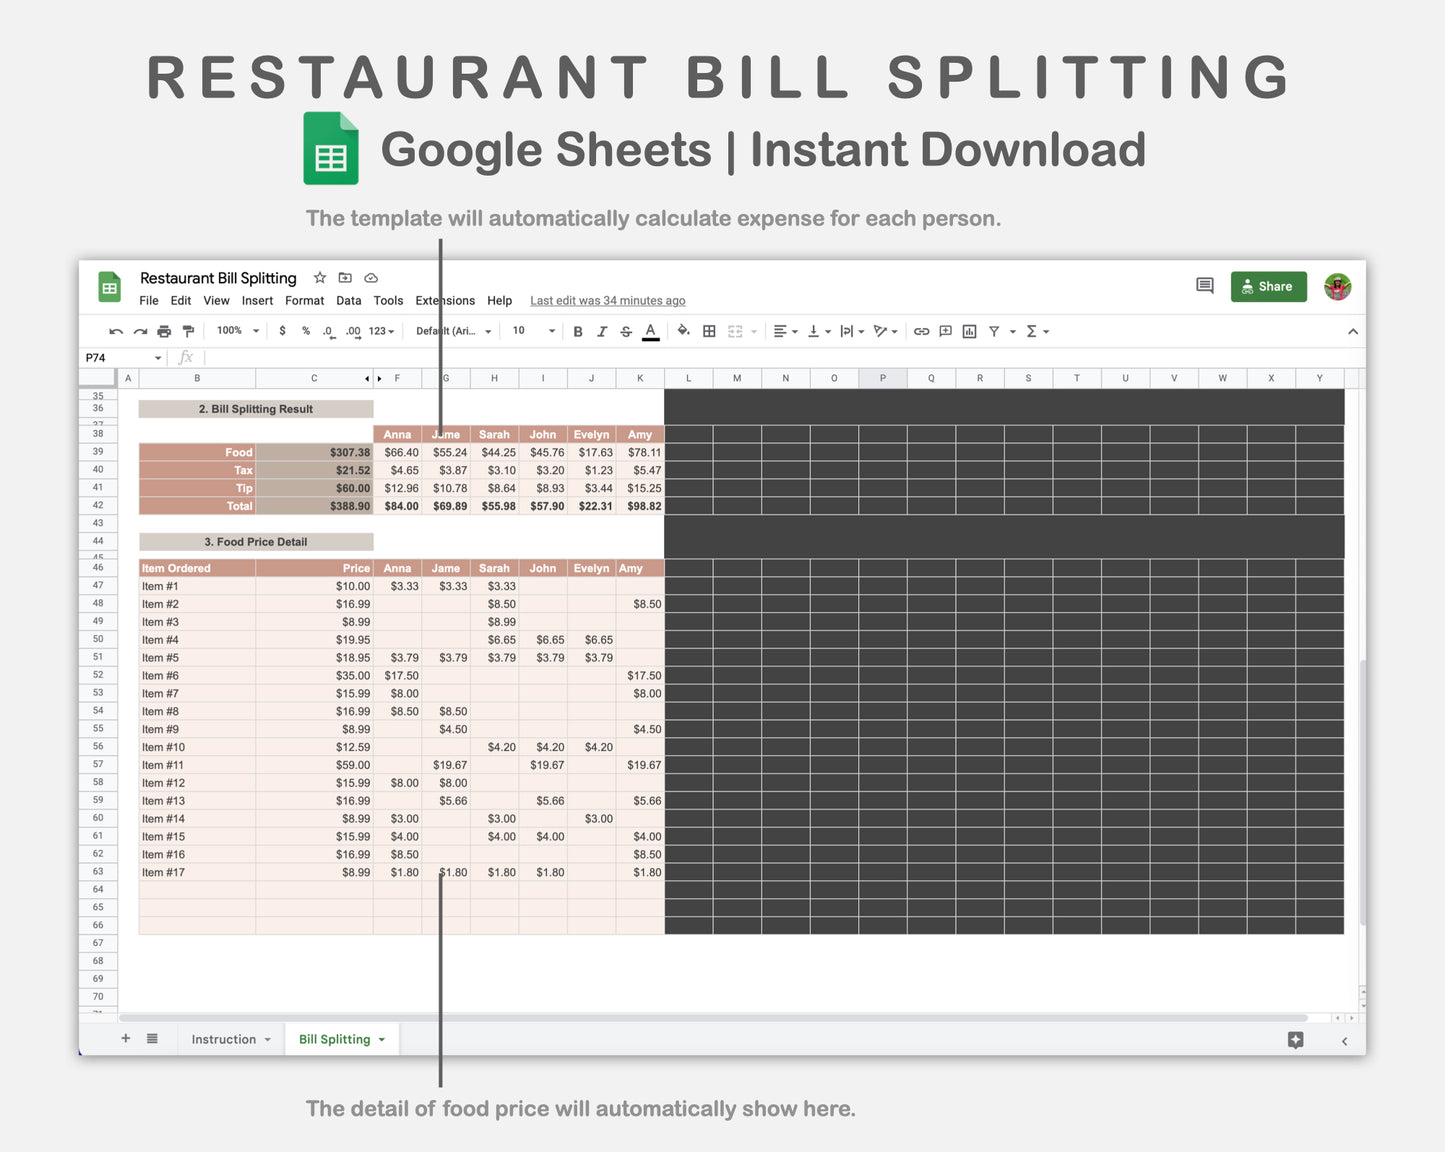1445x1152 pixels.
Task: Open the fill color picker
Action: 683,332
